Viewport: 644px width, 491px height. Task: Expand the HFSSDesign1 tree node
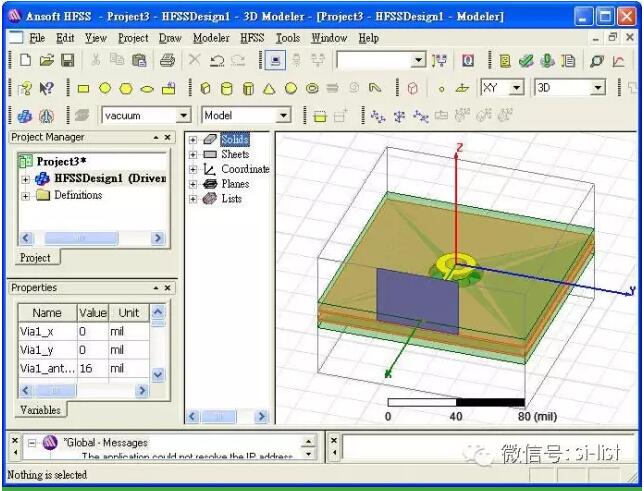click(x=25, y=179)
